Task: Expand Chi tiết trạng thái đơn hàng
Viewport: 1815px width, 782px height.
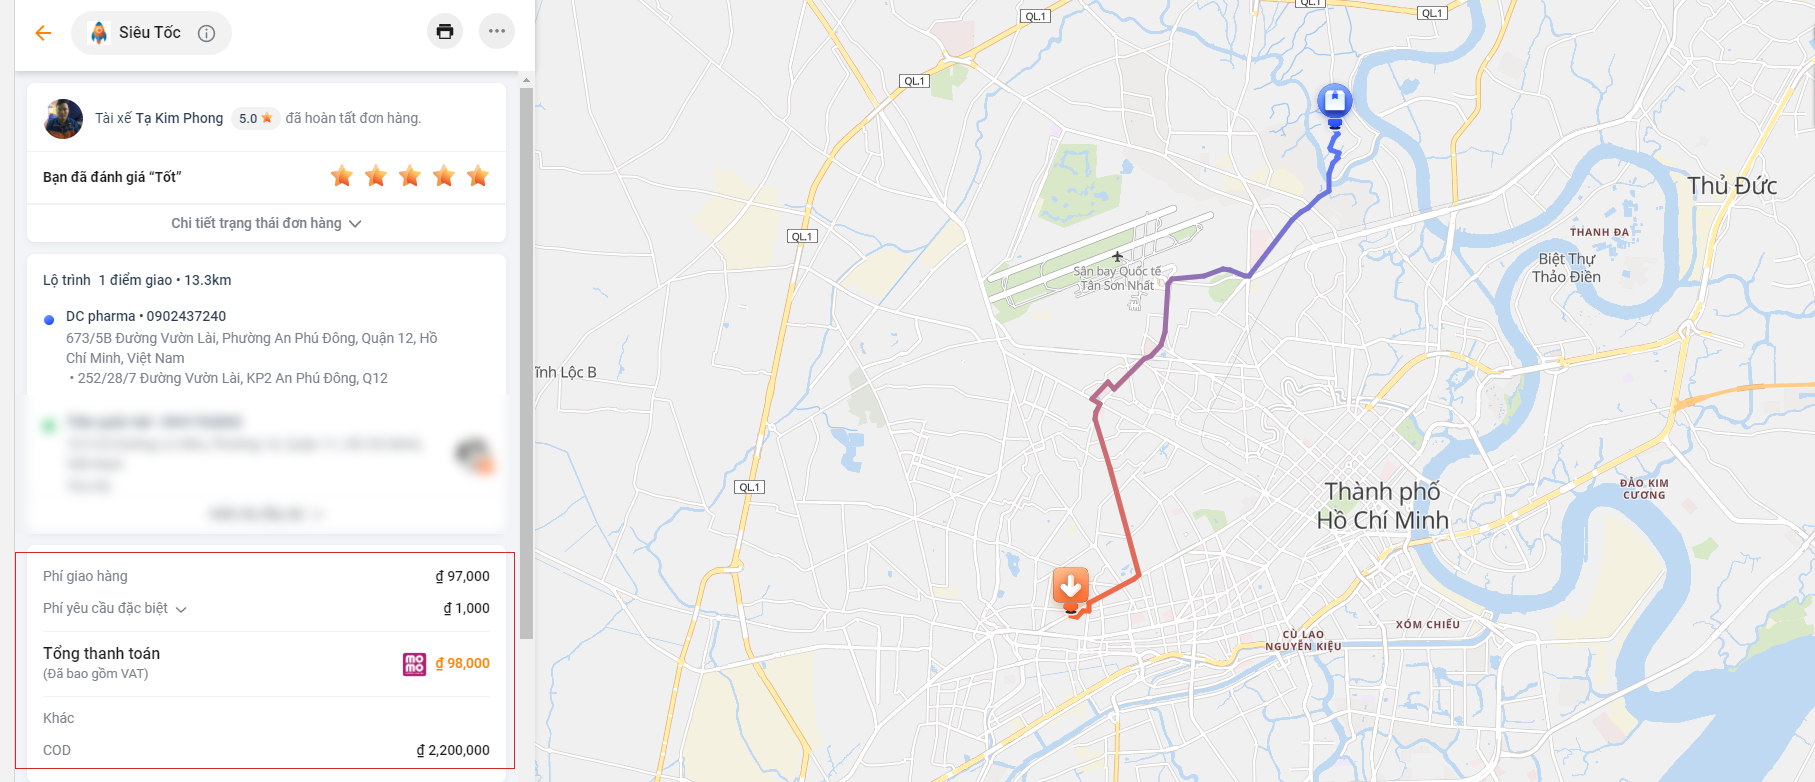Action: click(266, 223)
